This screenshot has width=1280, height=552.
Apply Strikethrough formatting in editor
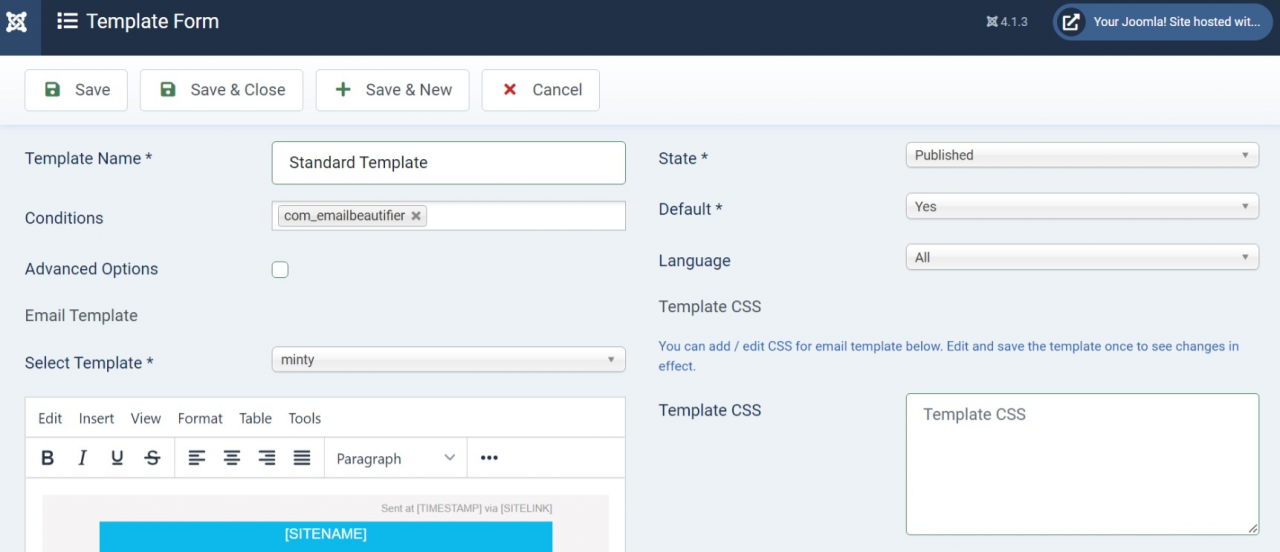[x=152, y=458]
